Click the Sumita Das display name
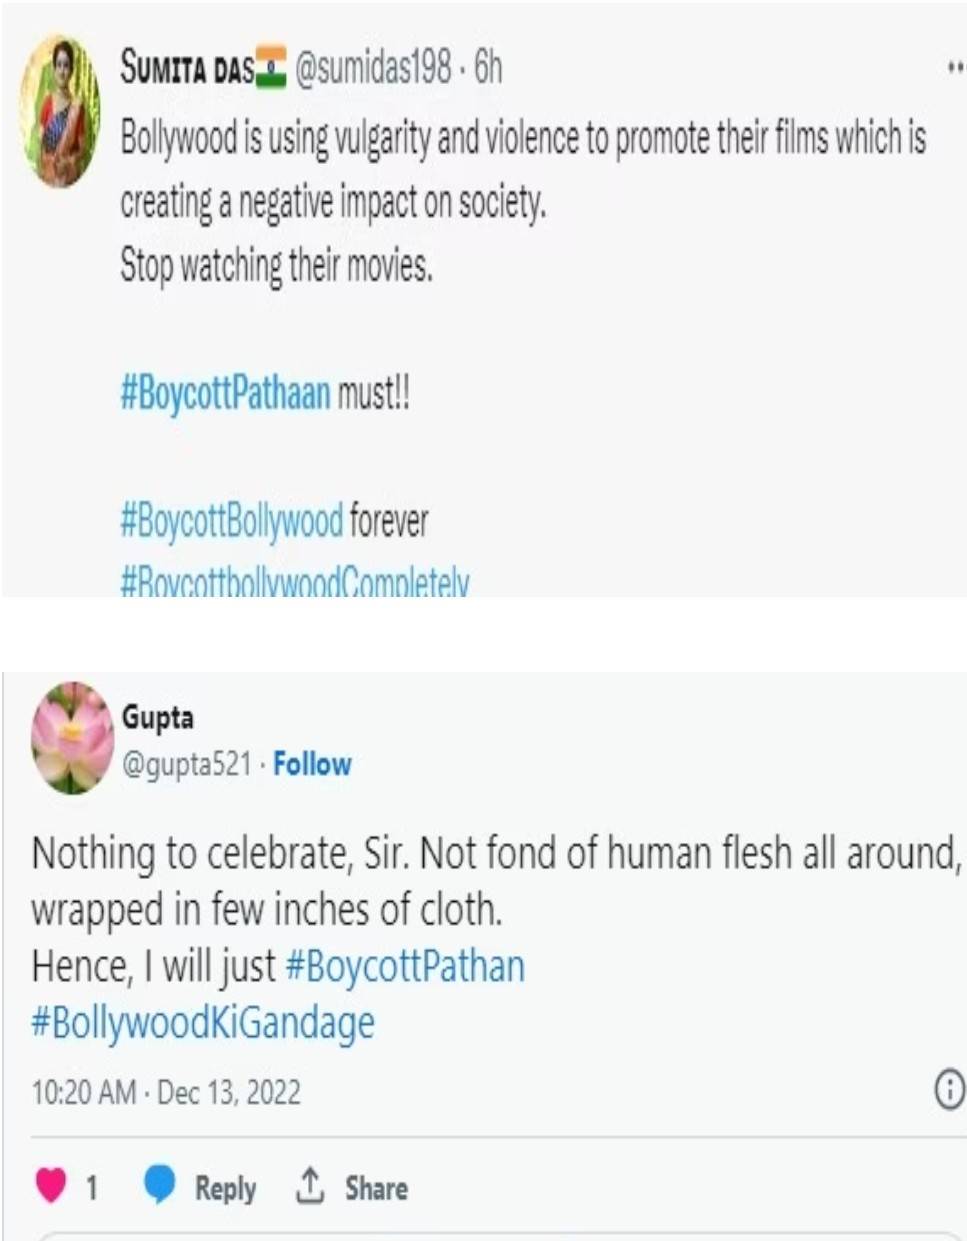The height and width of the screenshot is (1241, 967). [x=186, y=68]
